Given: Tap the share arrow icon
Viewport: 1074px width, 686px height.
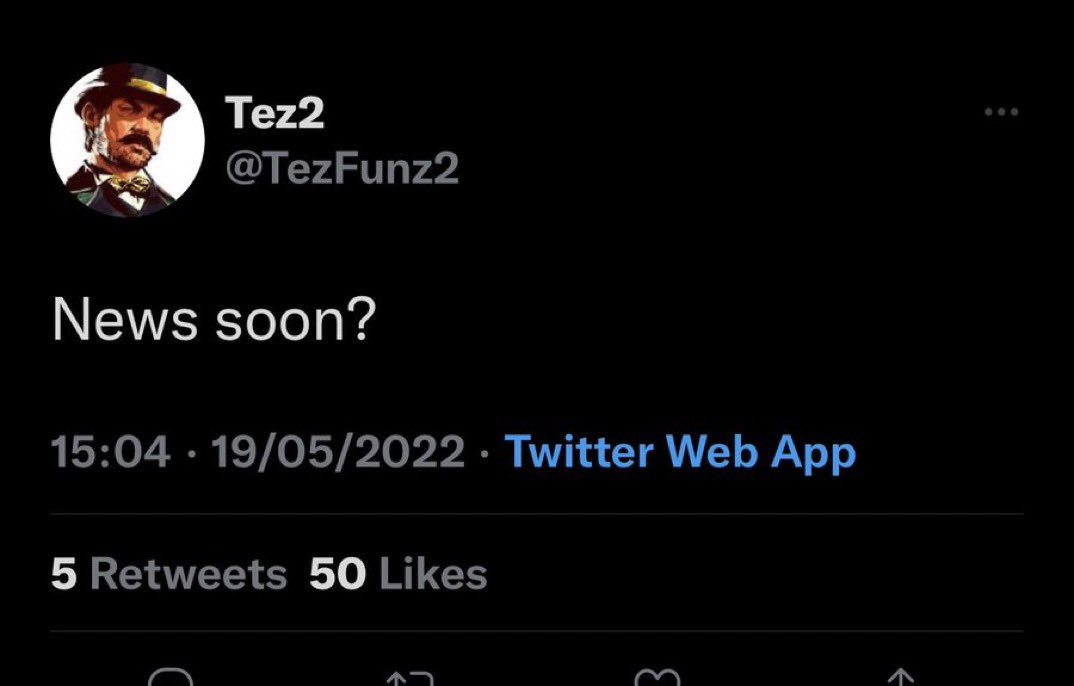Looking at the screenshot, I should pyautogui.click(x=902, y=678).
